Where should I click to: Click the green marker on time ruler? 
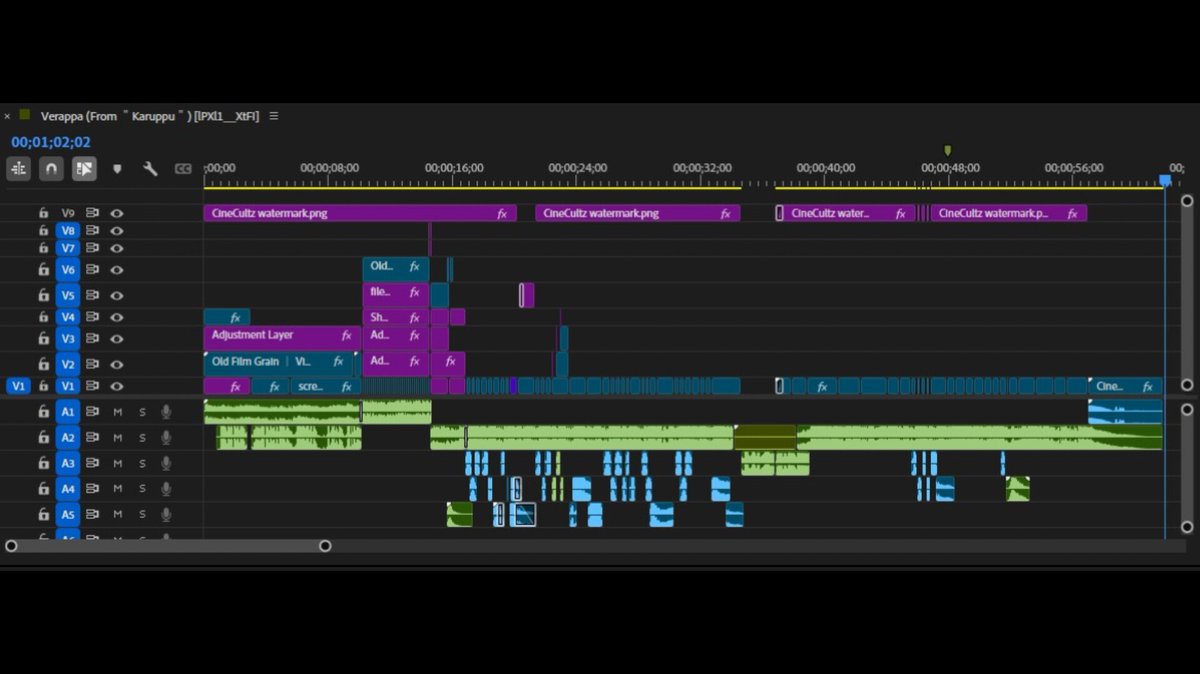[x=948, y=151]
